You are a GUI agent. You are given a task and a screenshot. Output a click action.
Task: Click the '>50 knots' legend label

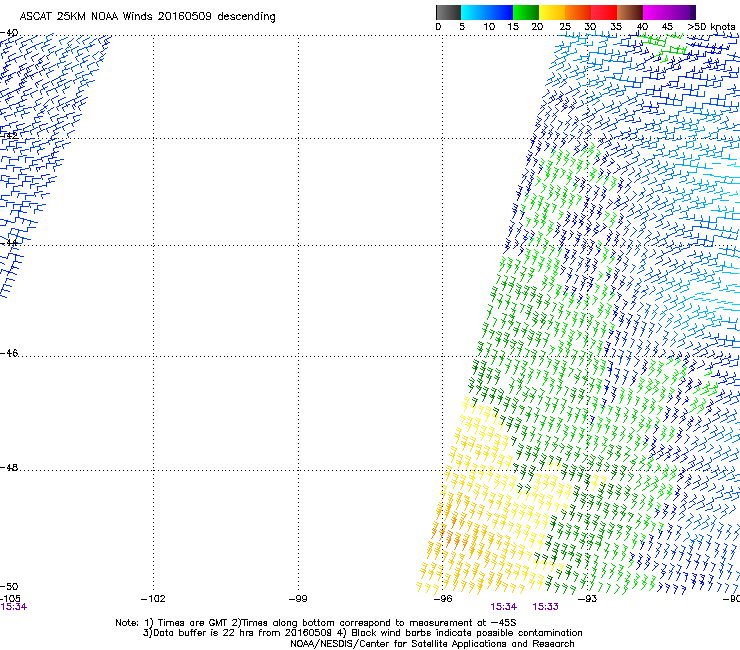(711, 27)
